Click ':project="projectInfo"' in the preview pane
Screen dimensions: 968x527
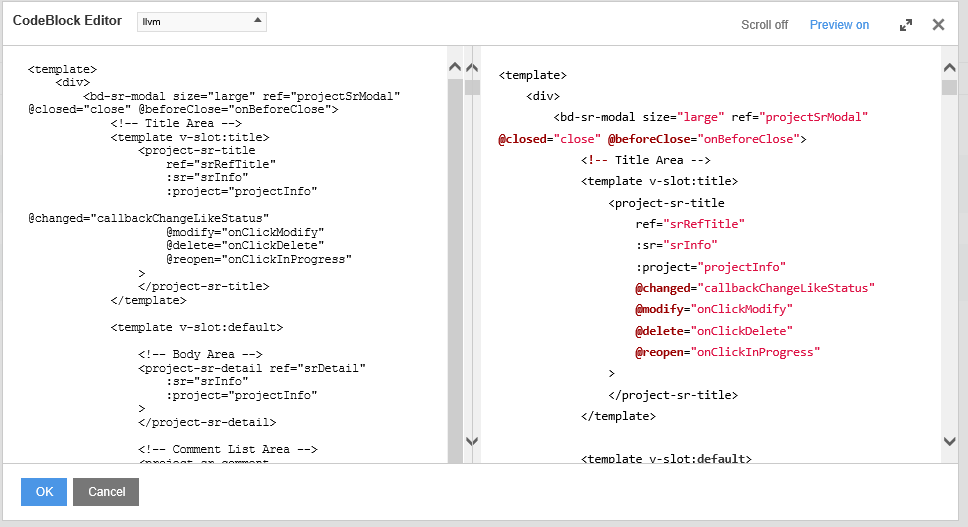click(711, 267)
